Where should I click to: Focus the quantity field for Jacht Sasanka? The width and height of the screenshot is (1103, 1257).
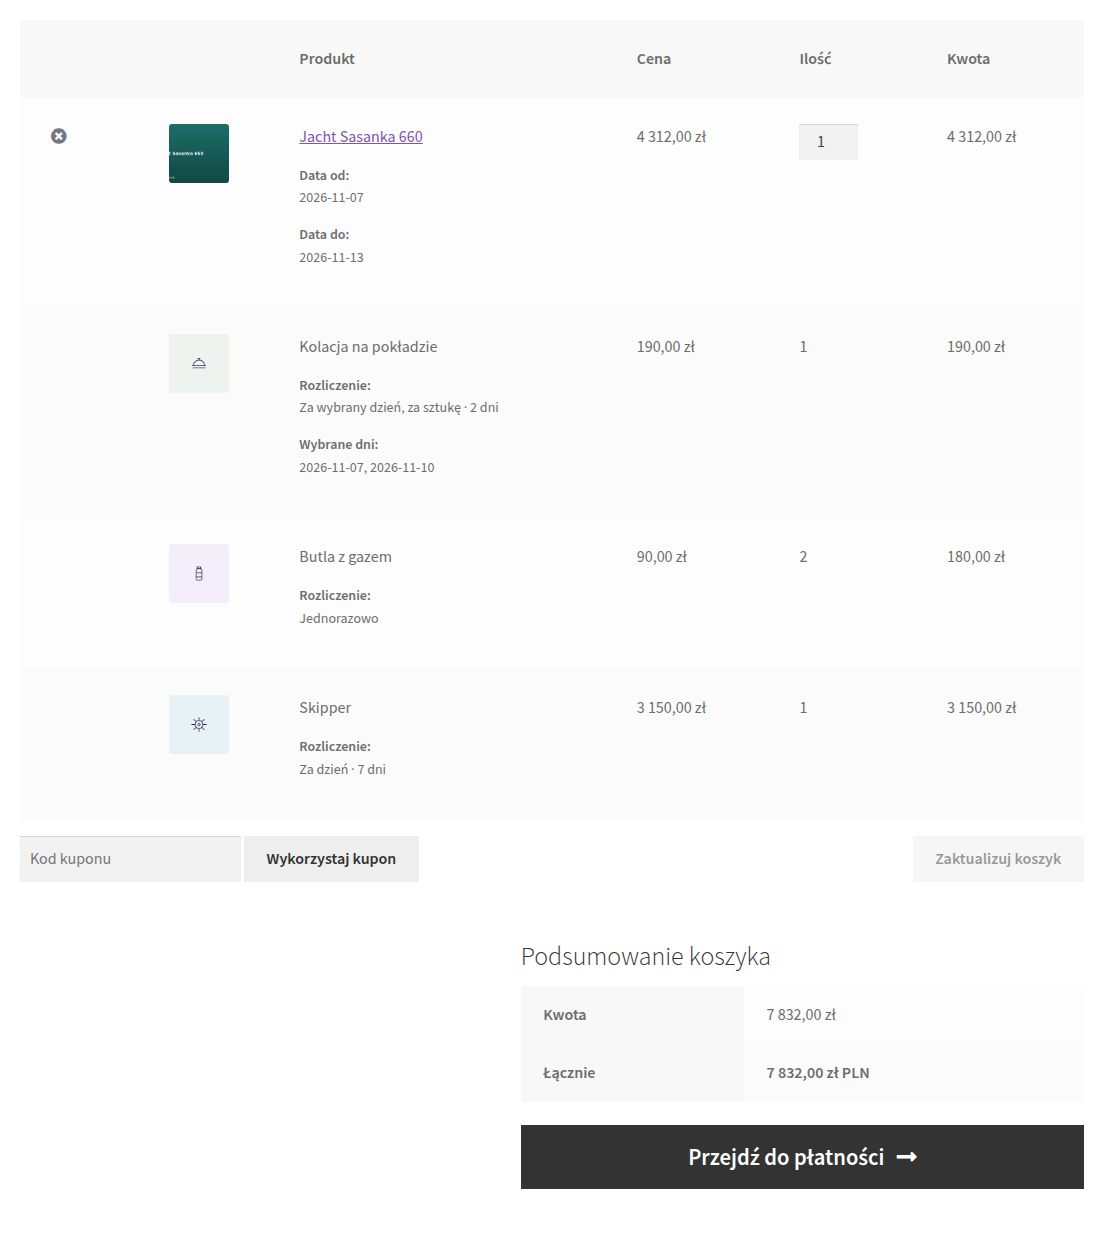click(x=828, y=142)
